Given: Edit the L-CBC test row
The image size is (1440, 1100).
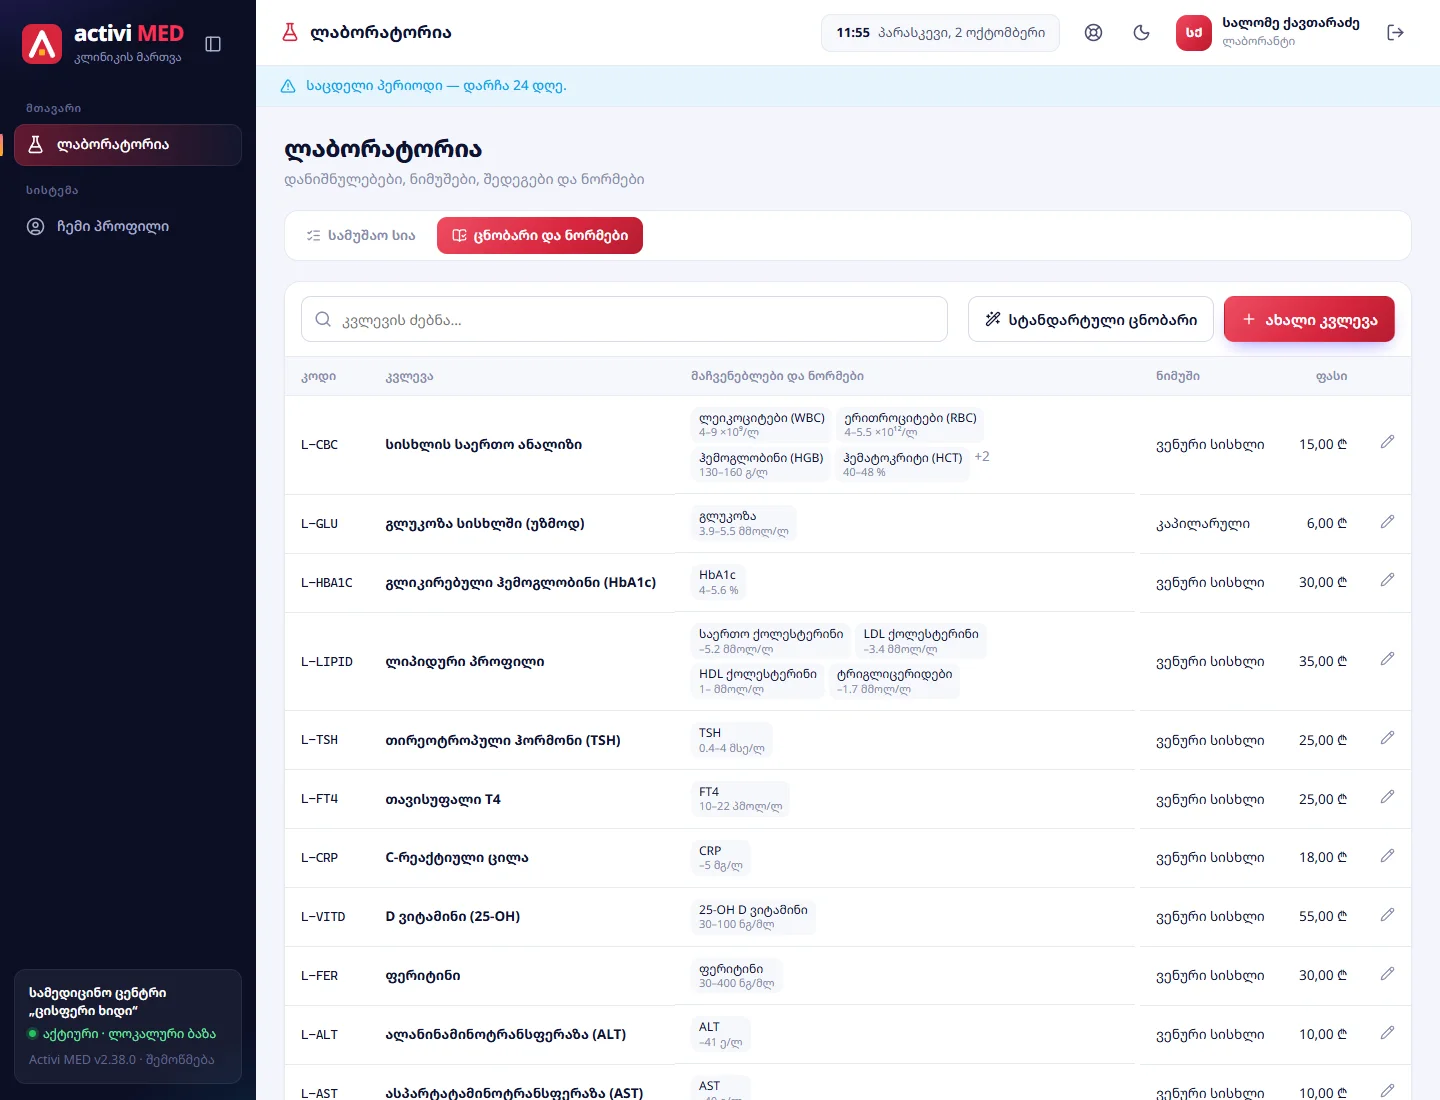Looking at the screenshot, I should pos(1387,442).
